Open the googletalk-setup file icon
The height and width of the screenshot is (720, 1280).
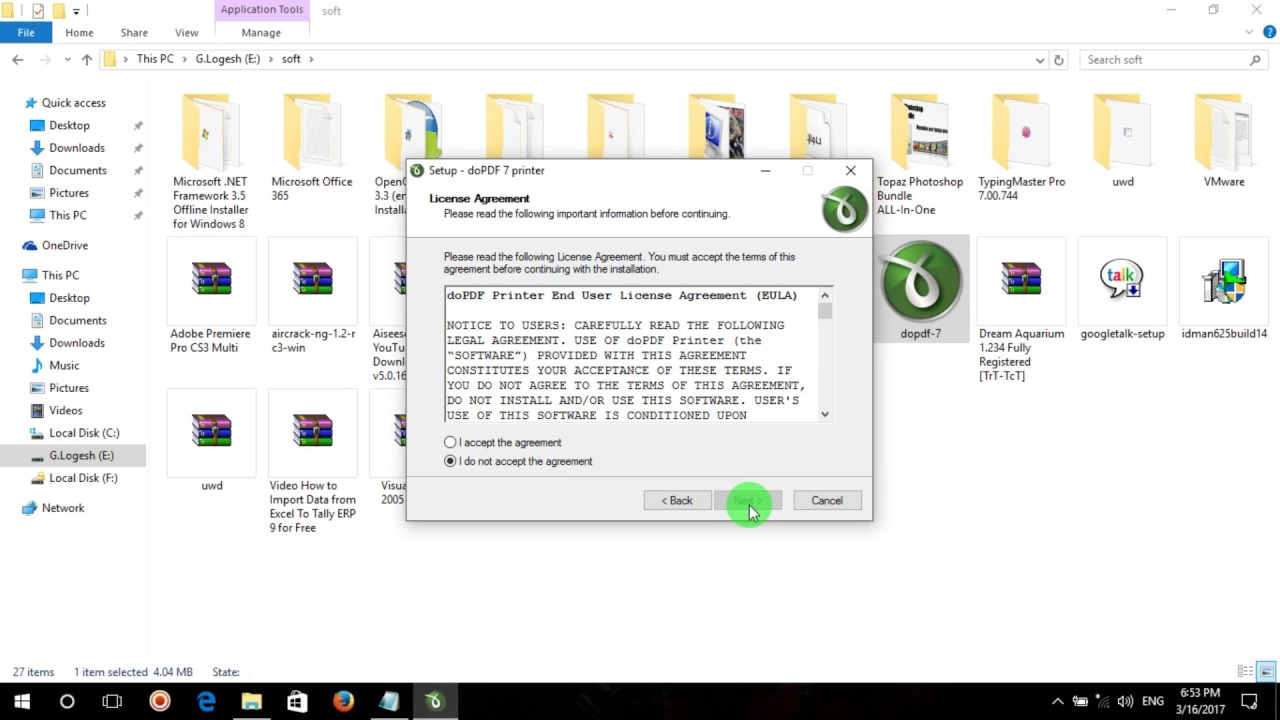(x=1122, y=280)
